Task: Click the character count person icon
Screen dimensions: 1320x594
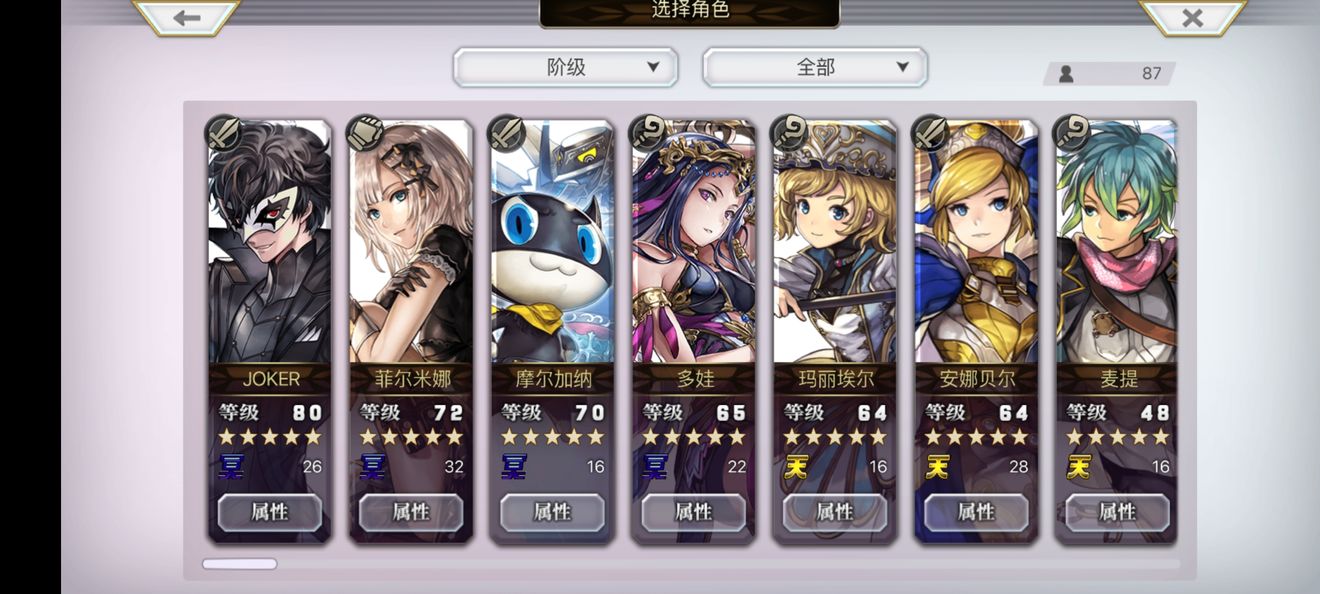Action: 1066,73
